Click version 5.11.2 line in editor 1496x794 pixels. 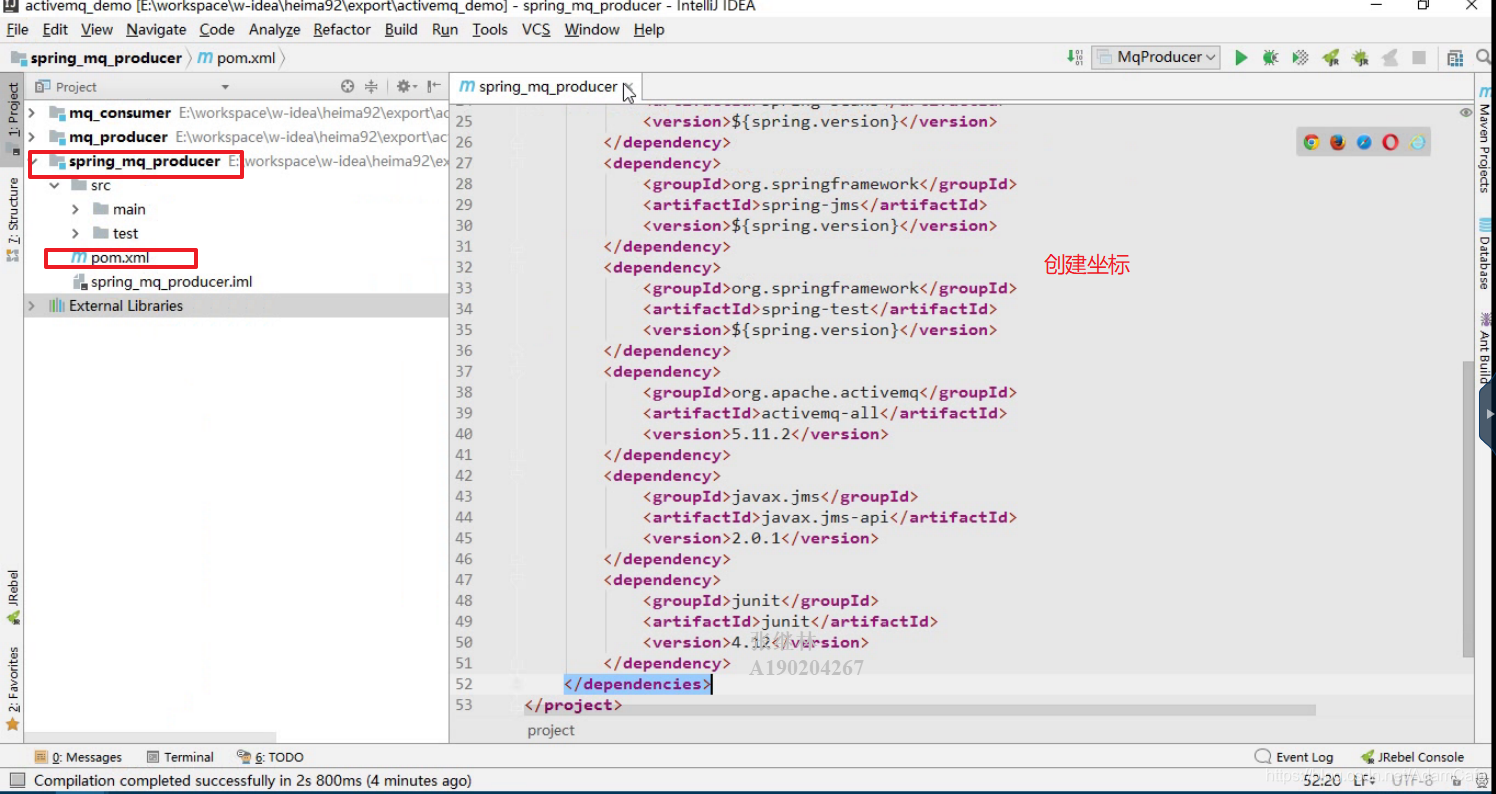tap(766, 434)
